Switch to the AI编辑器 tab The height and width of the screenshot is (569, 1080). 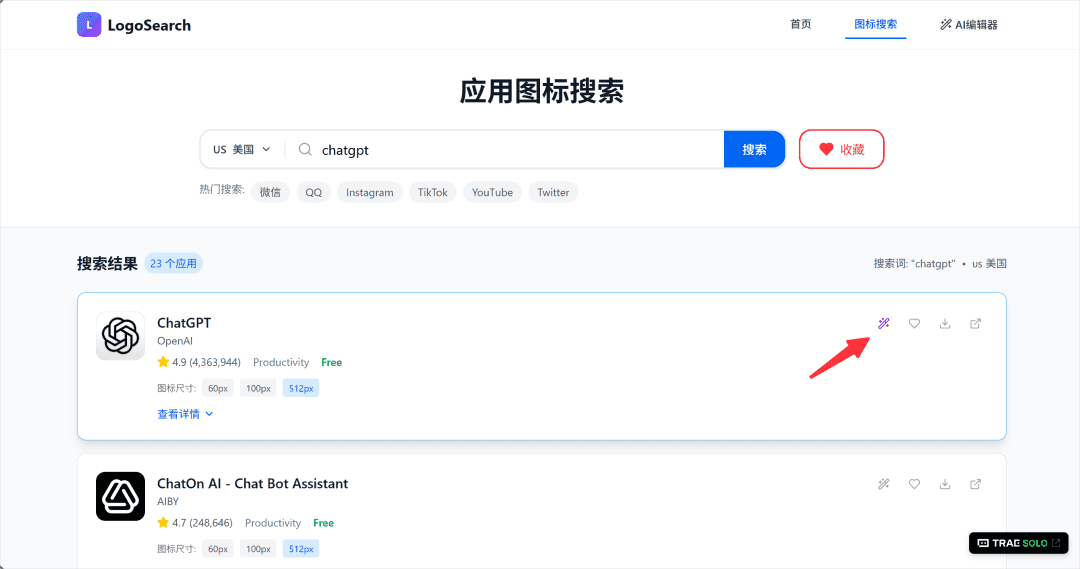pos(968,25)
